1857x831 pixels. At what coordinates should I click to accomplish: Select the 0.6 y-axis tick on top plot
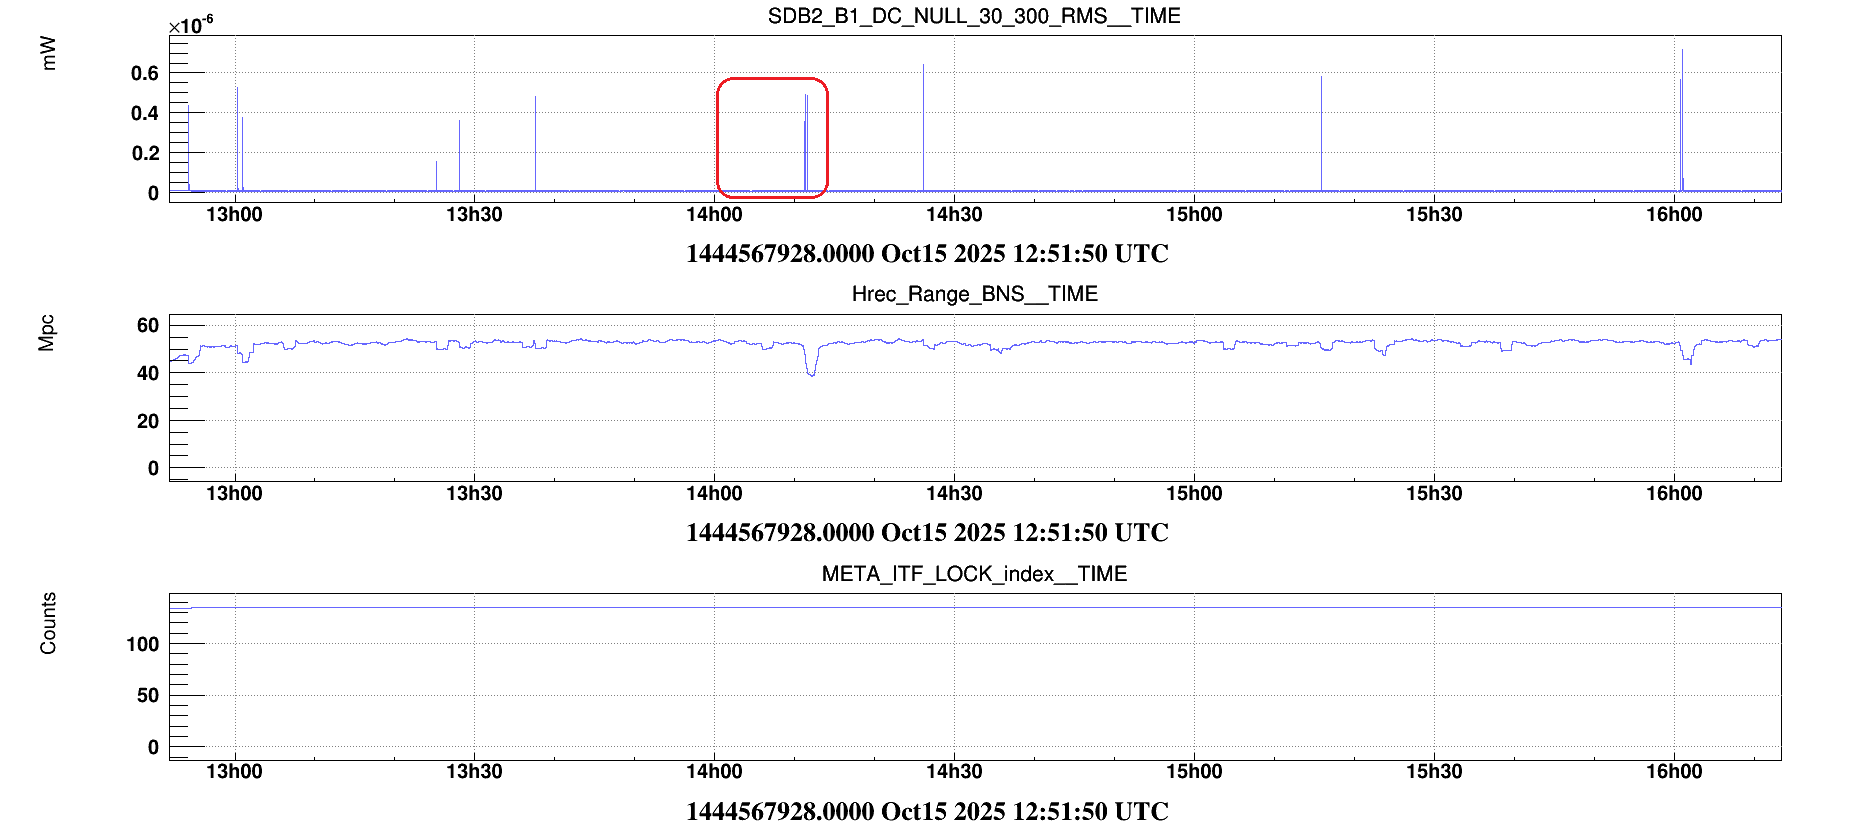click(x=145, y=73)
